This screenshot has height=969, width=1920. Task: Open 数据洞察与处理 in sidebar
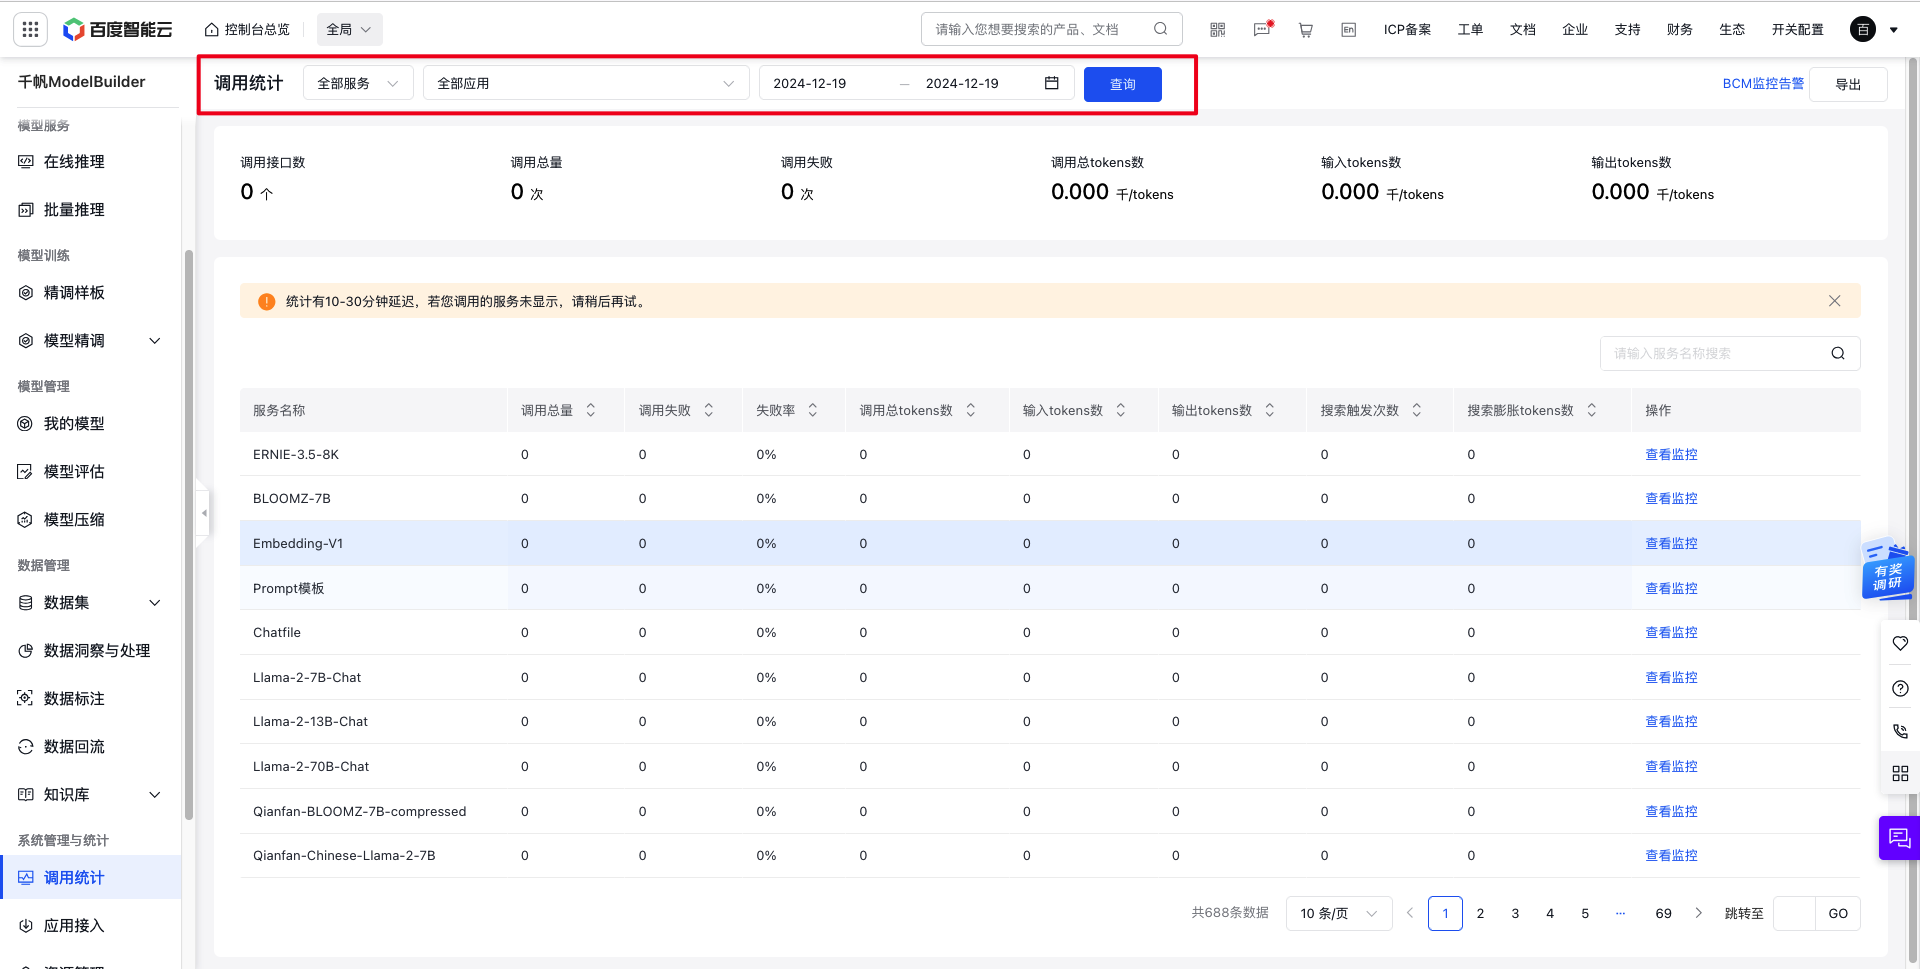(x=97, y=651)
